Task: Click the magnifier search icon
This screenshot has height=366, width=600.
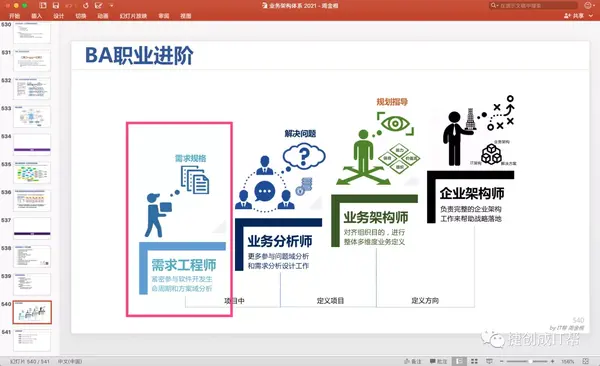Action: [x=494, y=5]
